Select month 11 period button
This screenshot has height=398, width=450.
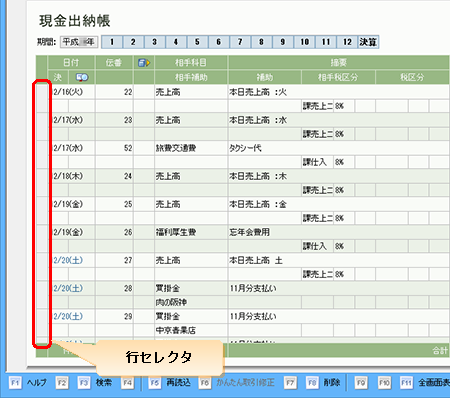326,42
